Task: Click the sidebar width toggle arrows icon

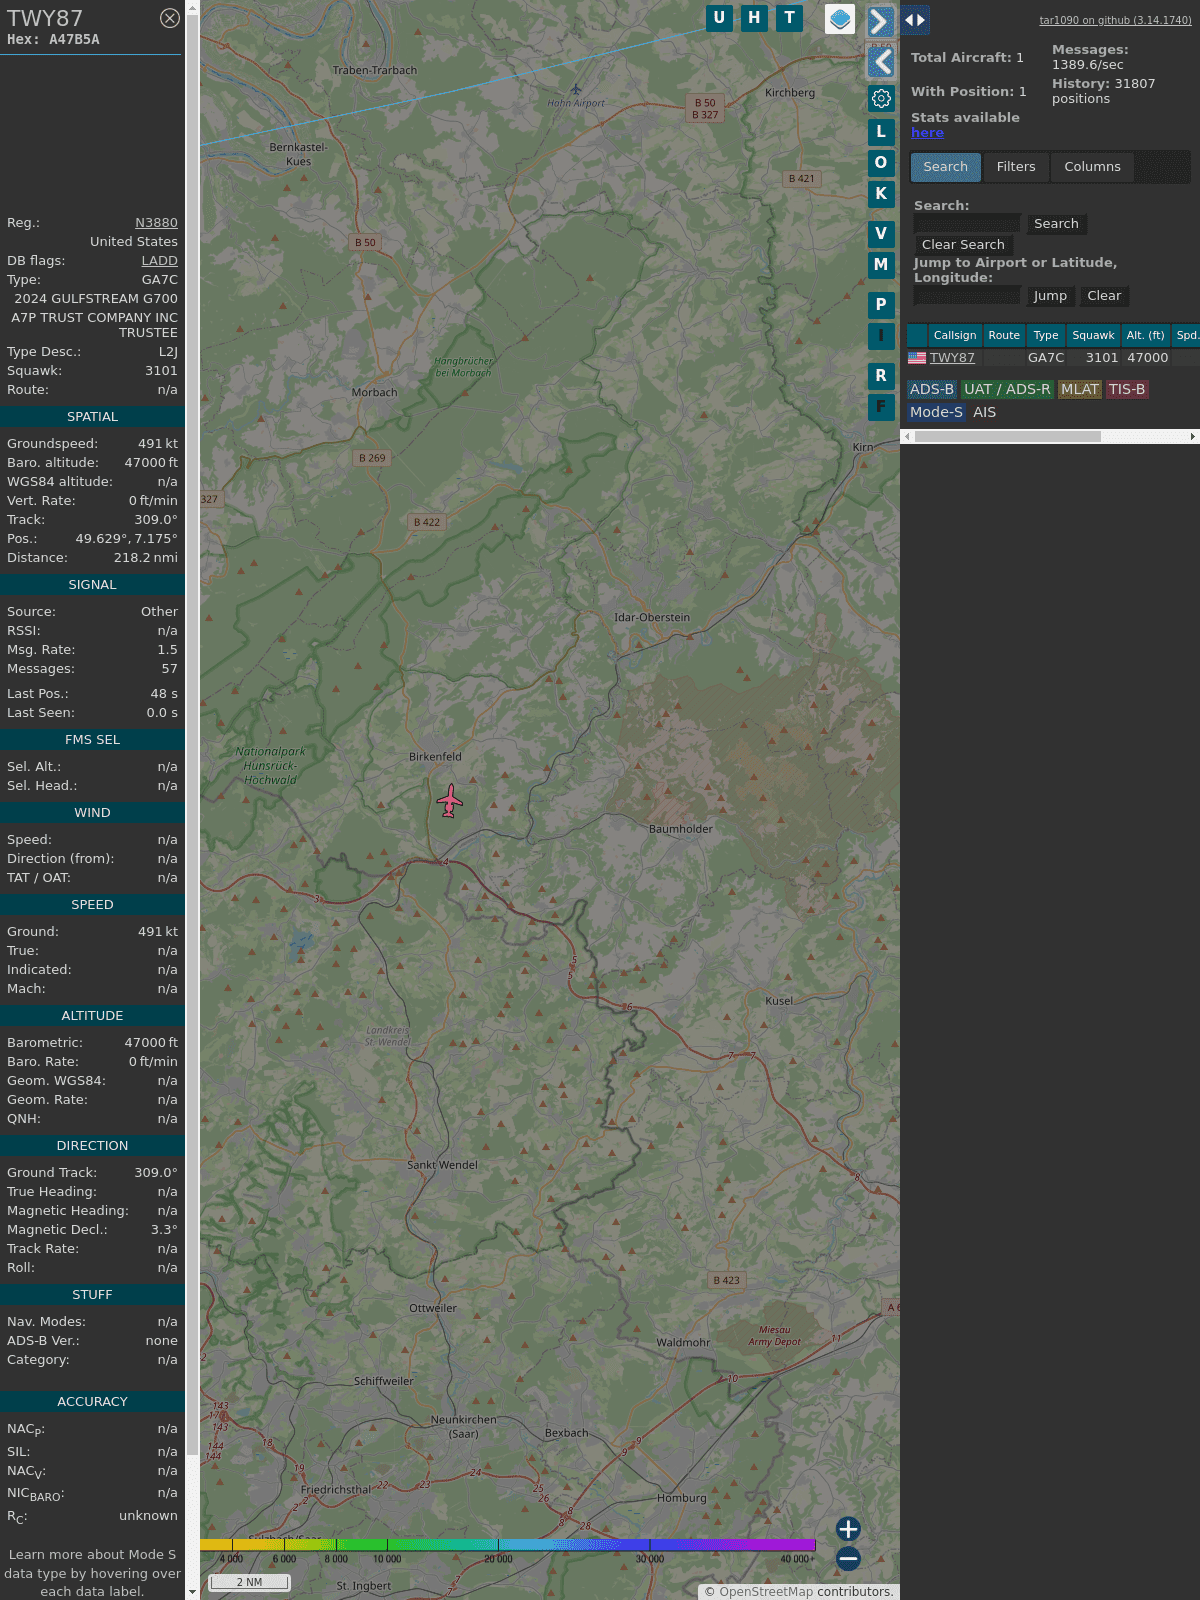Action: pyautogui.click(x=914, y=20)
